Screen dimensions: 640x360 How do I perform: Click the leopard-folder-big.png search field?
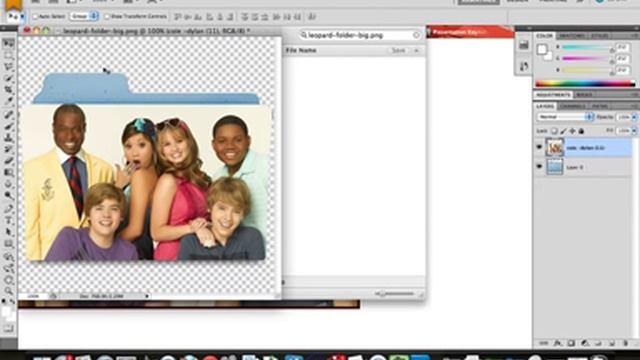(x=360, y=36)
